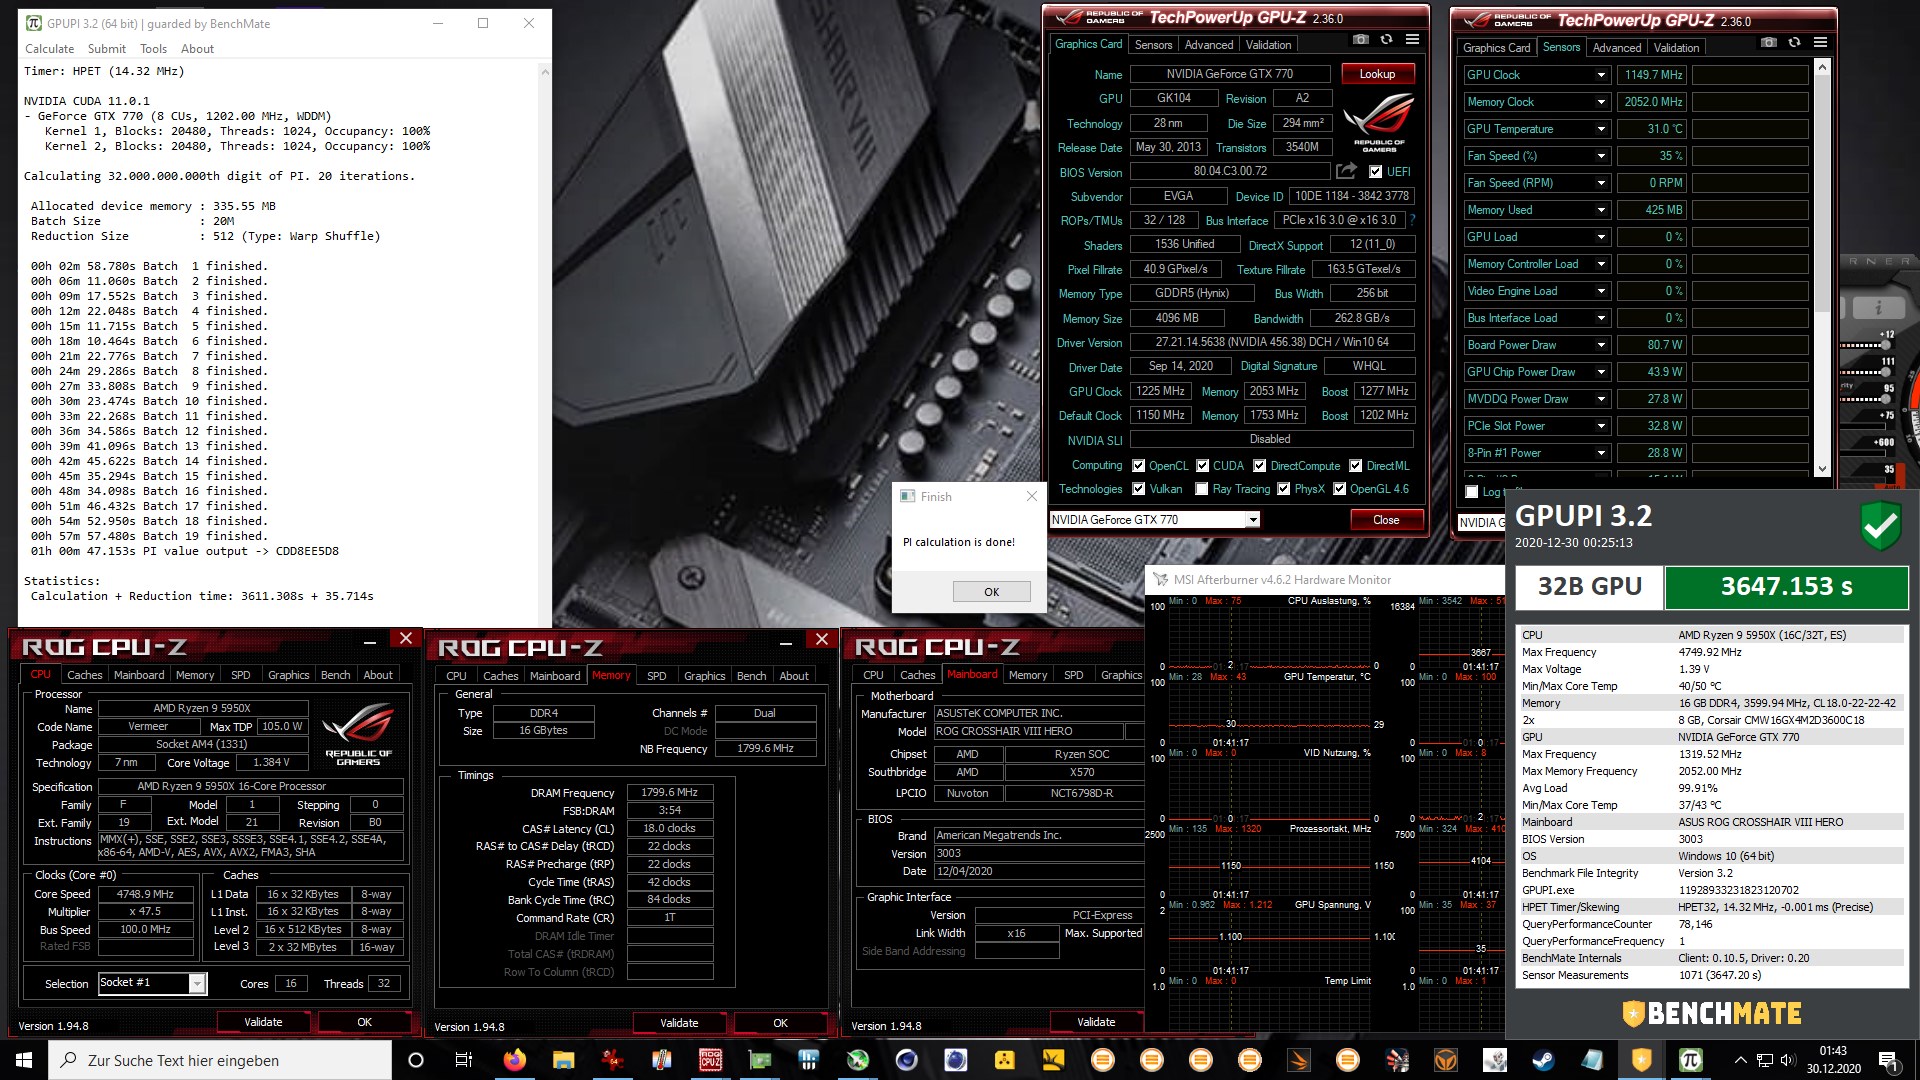1920x1080 pixels.
Task: Click the GPUPI output vertical scrollbar
Action: (544, 345)
